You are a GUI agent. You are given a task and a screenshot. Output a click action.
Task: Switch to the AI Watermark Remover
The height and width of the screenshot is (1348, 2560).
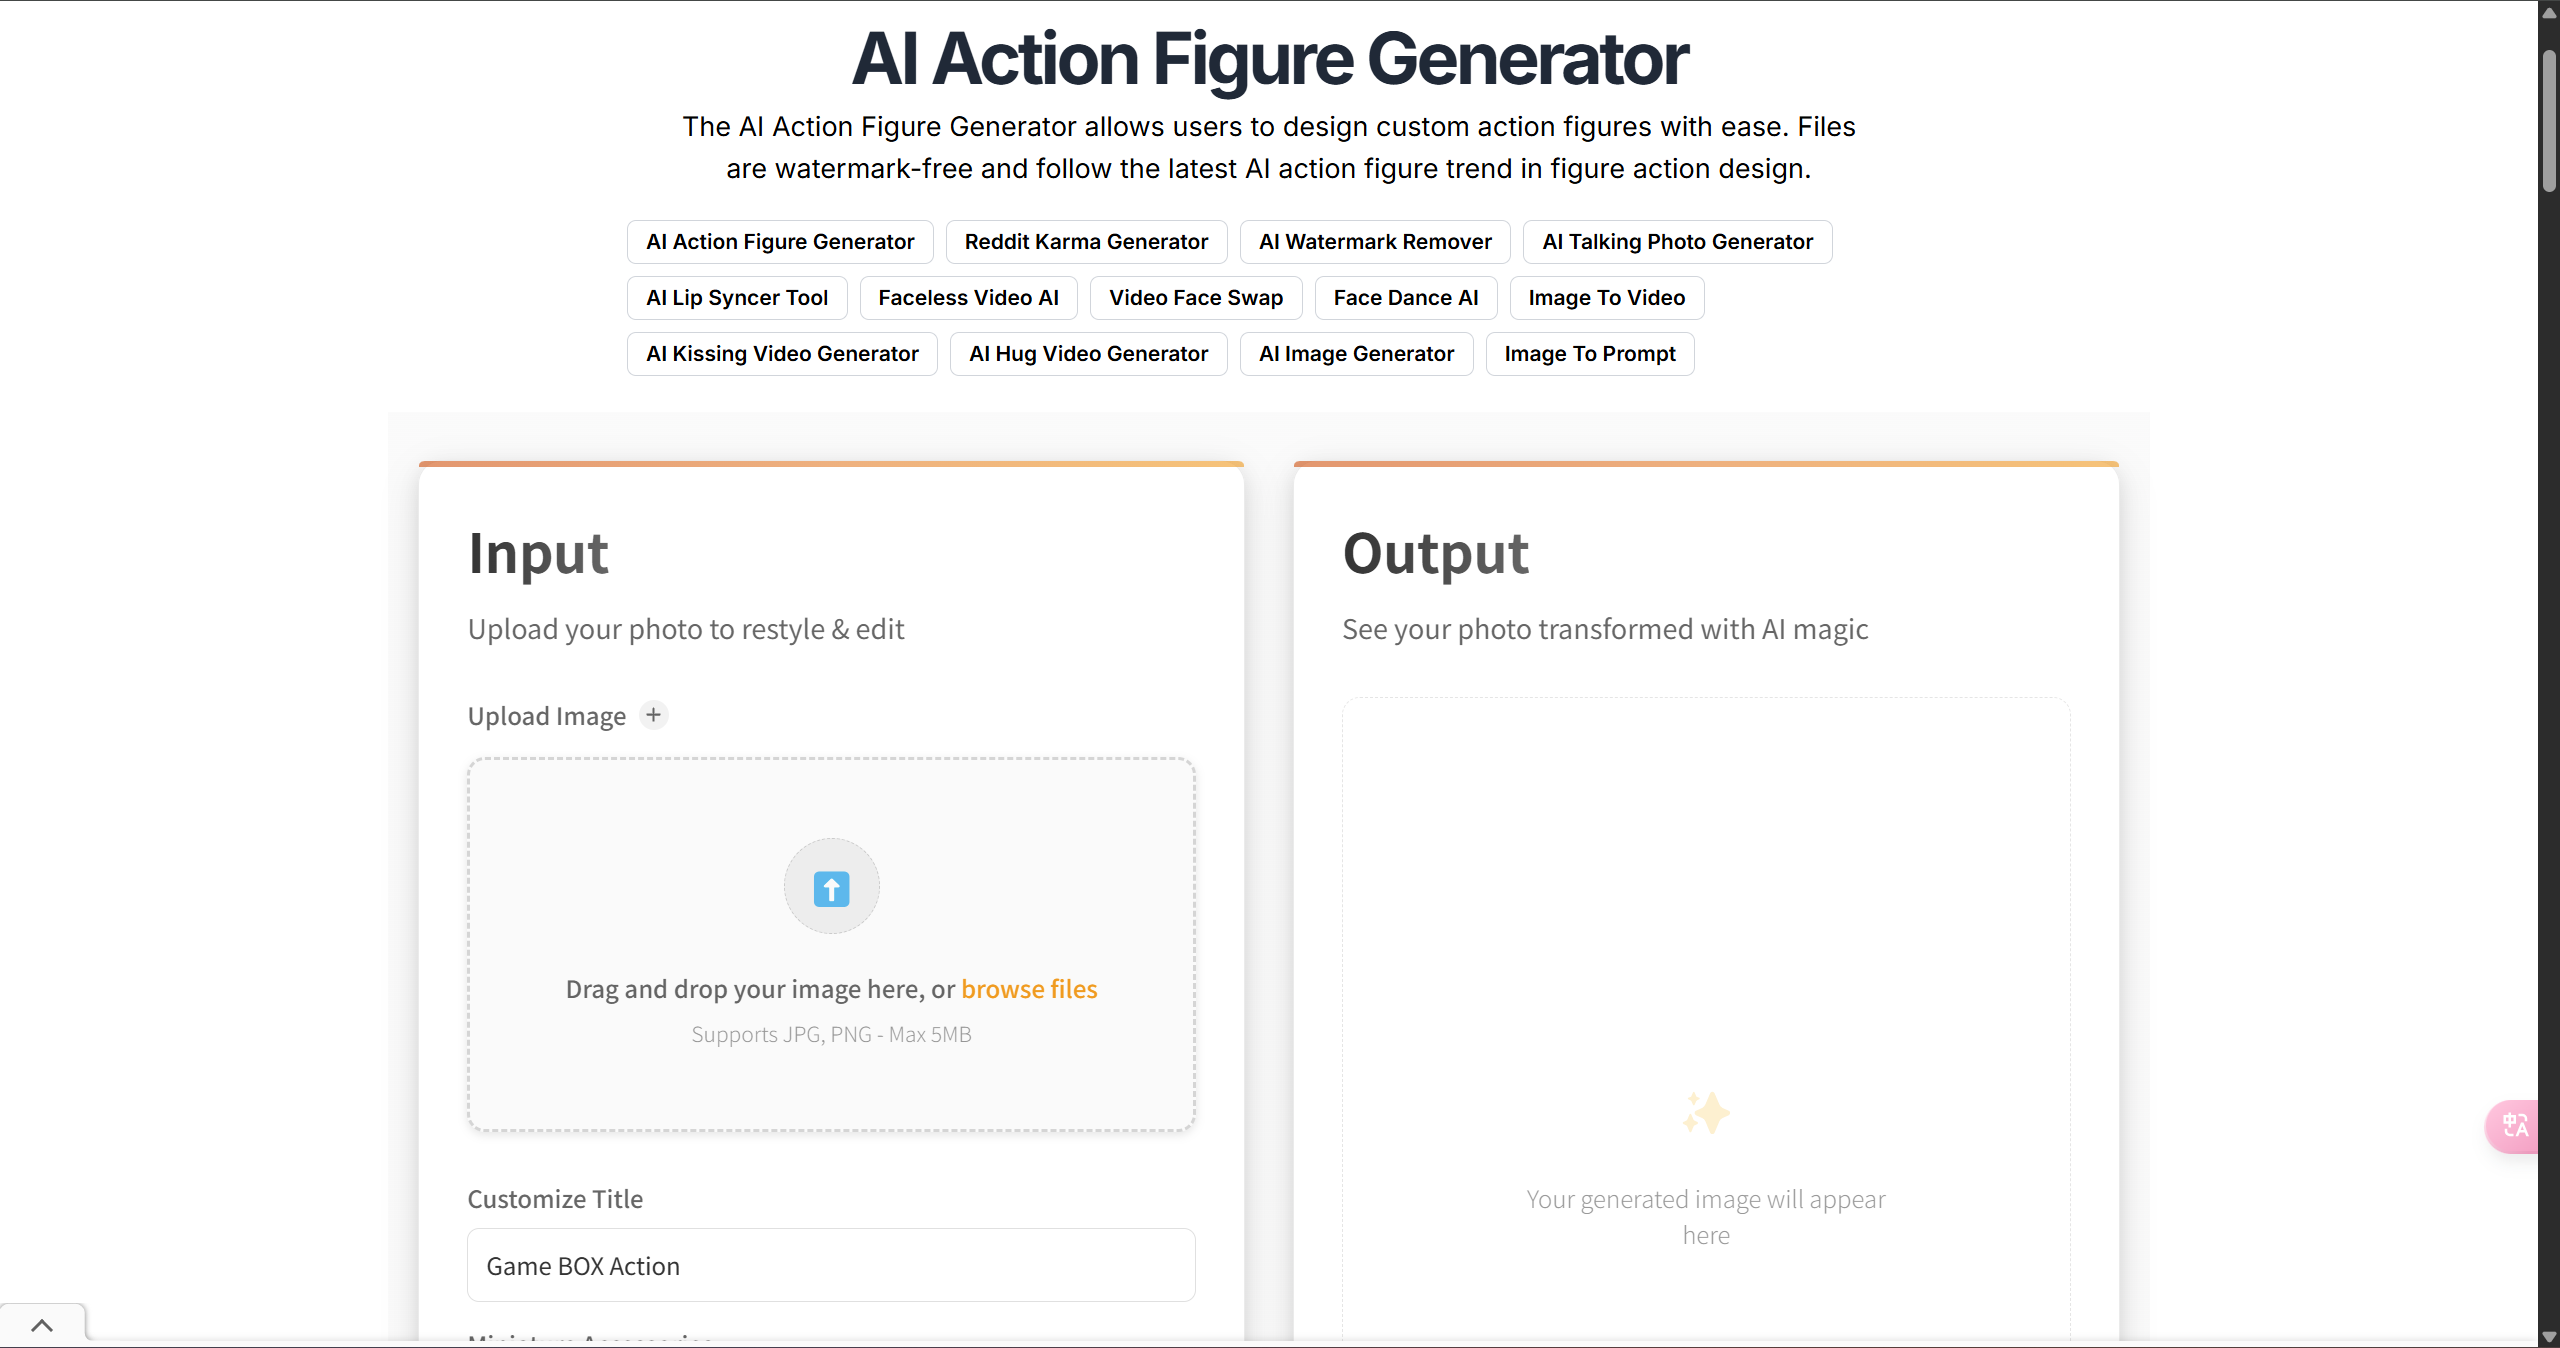click(x=1373, y=242)
